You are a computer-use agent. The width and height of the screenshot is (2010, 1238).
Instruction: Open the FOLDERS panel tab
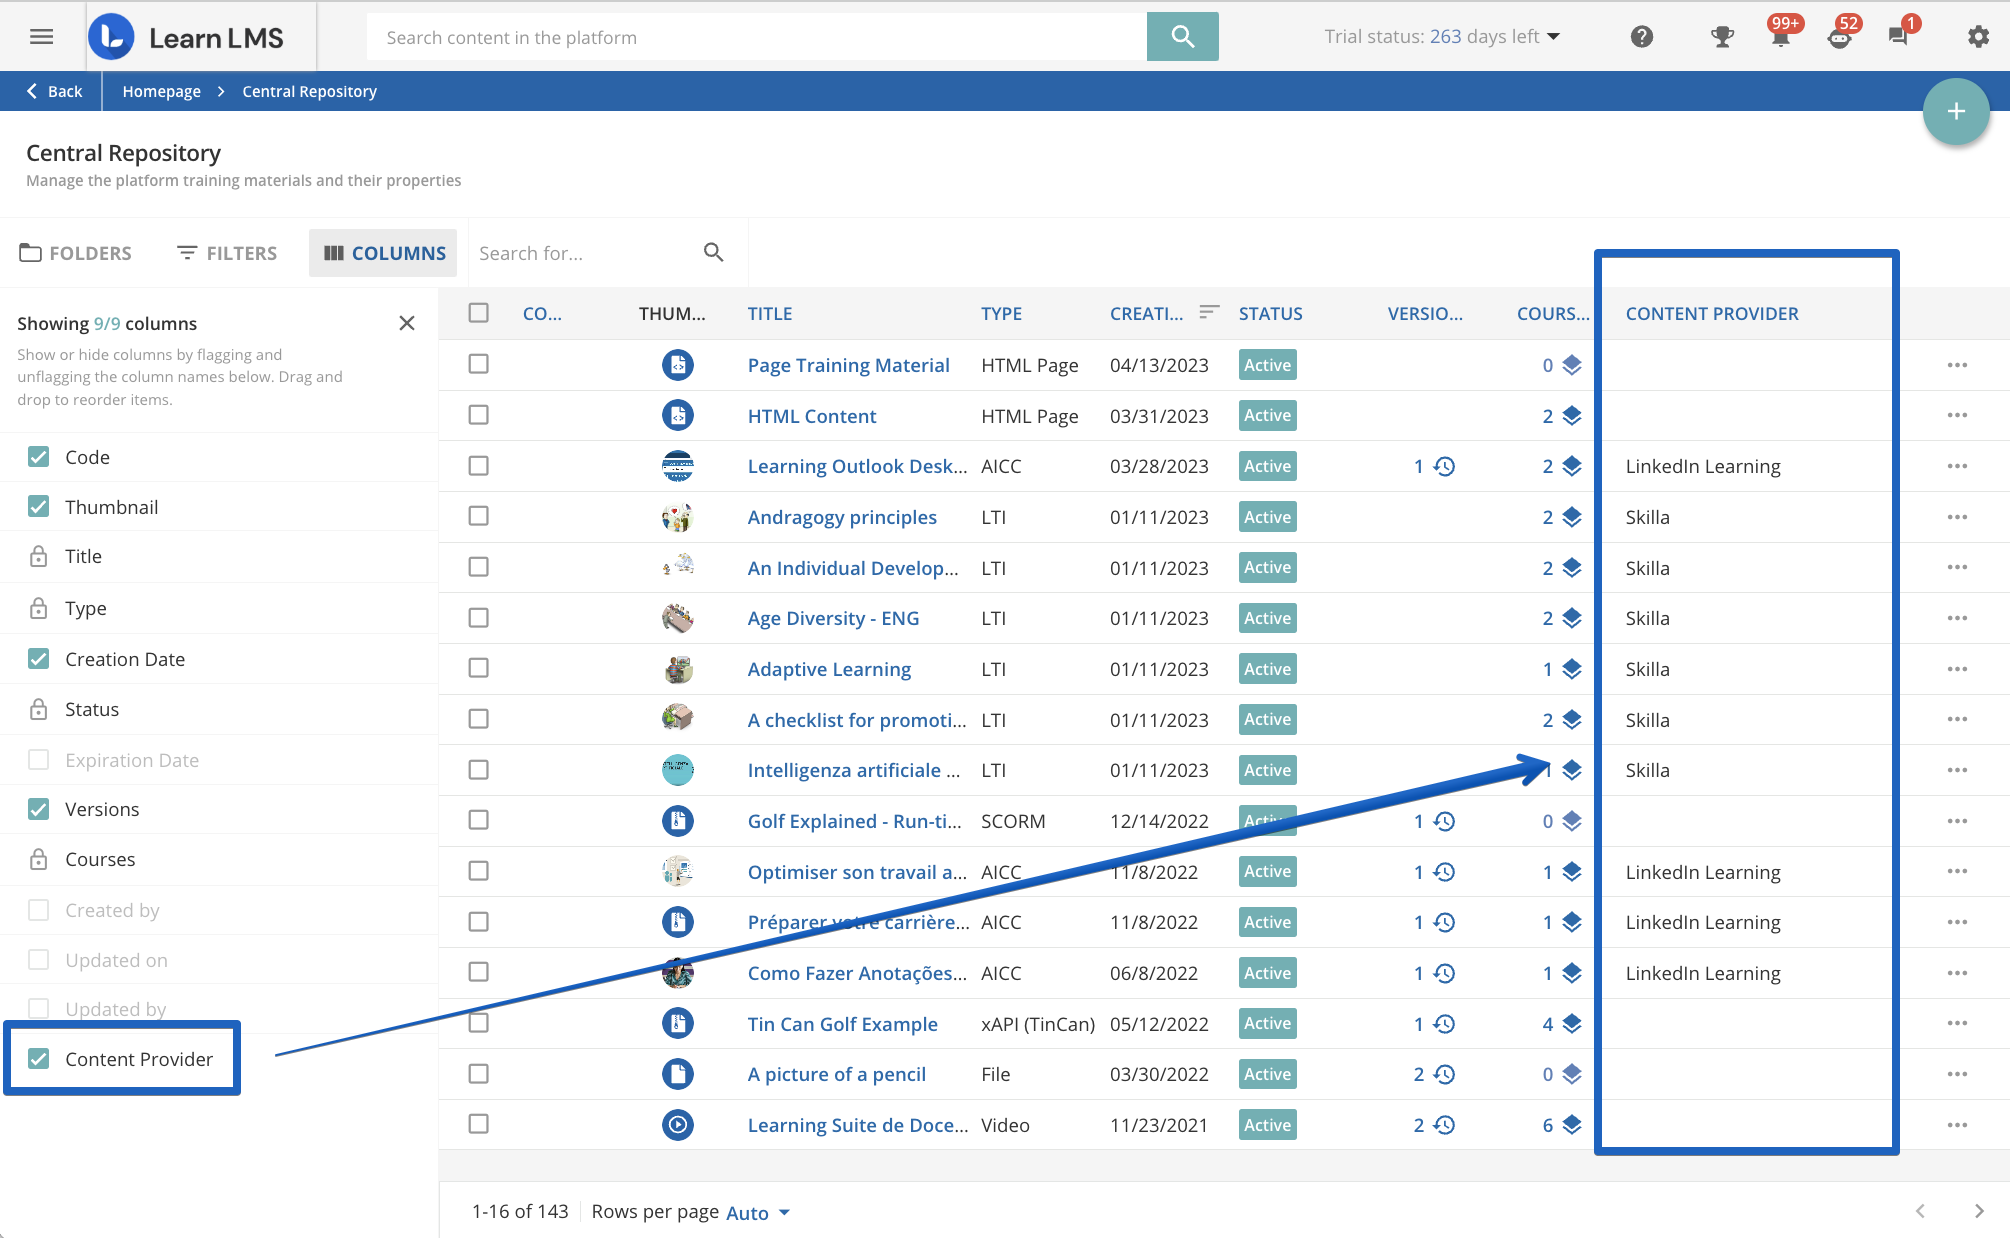[x=76, y=253]
